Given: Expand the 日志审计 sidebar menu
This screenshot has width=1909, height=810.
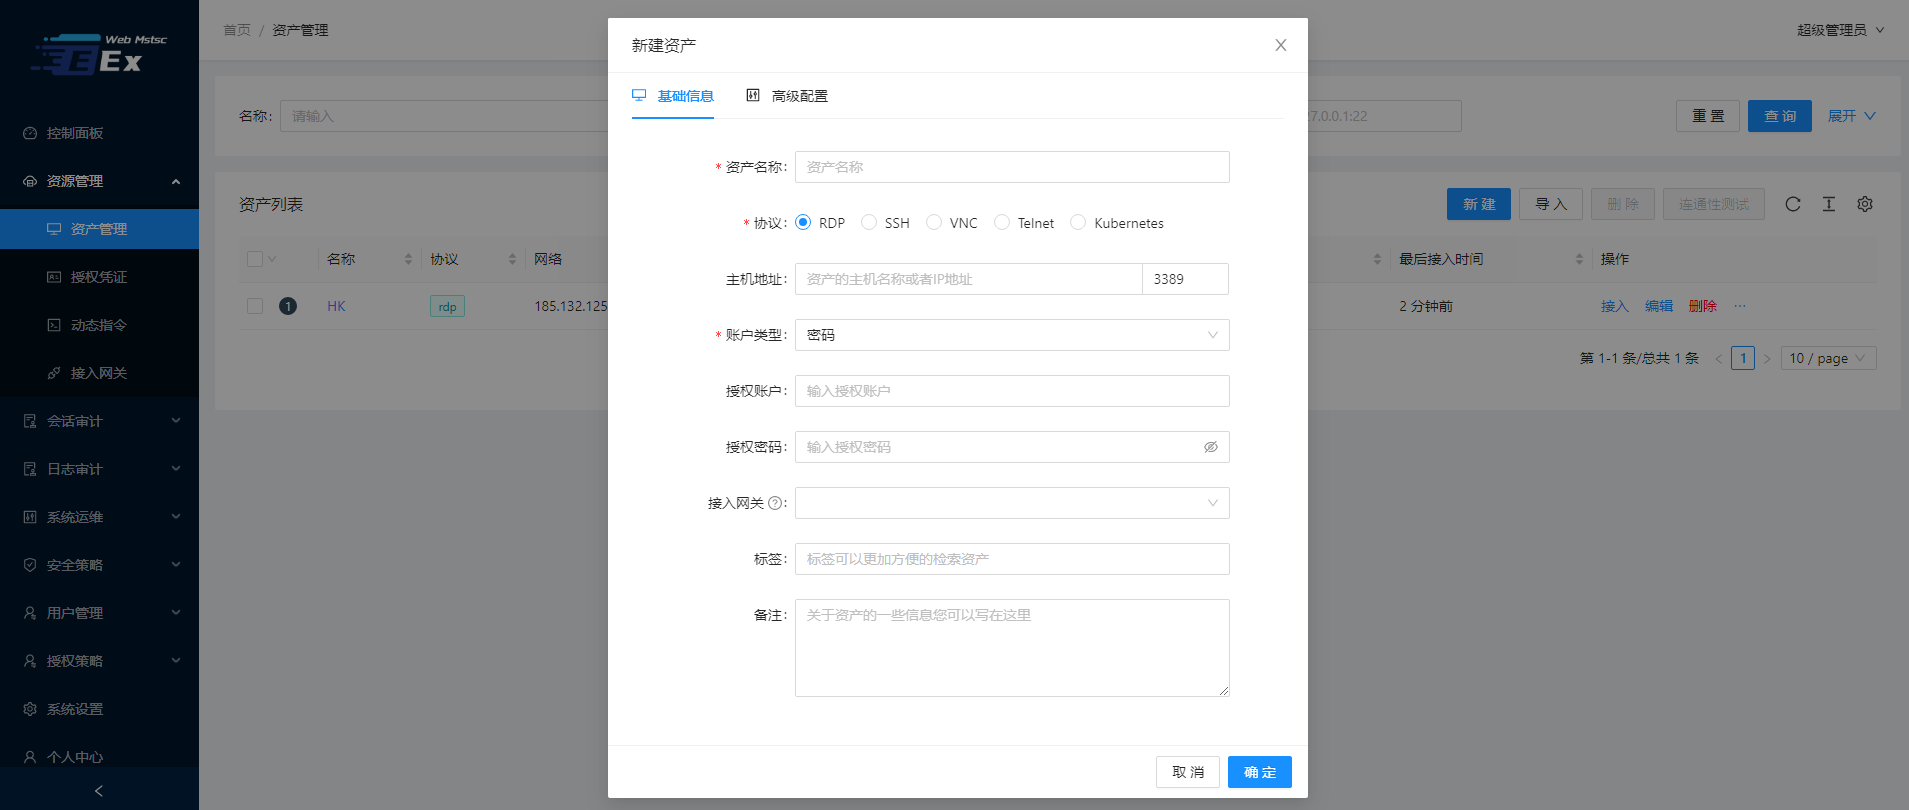Looking at the screenshot, I should [99, 469].
